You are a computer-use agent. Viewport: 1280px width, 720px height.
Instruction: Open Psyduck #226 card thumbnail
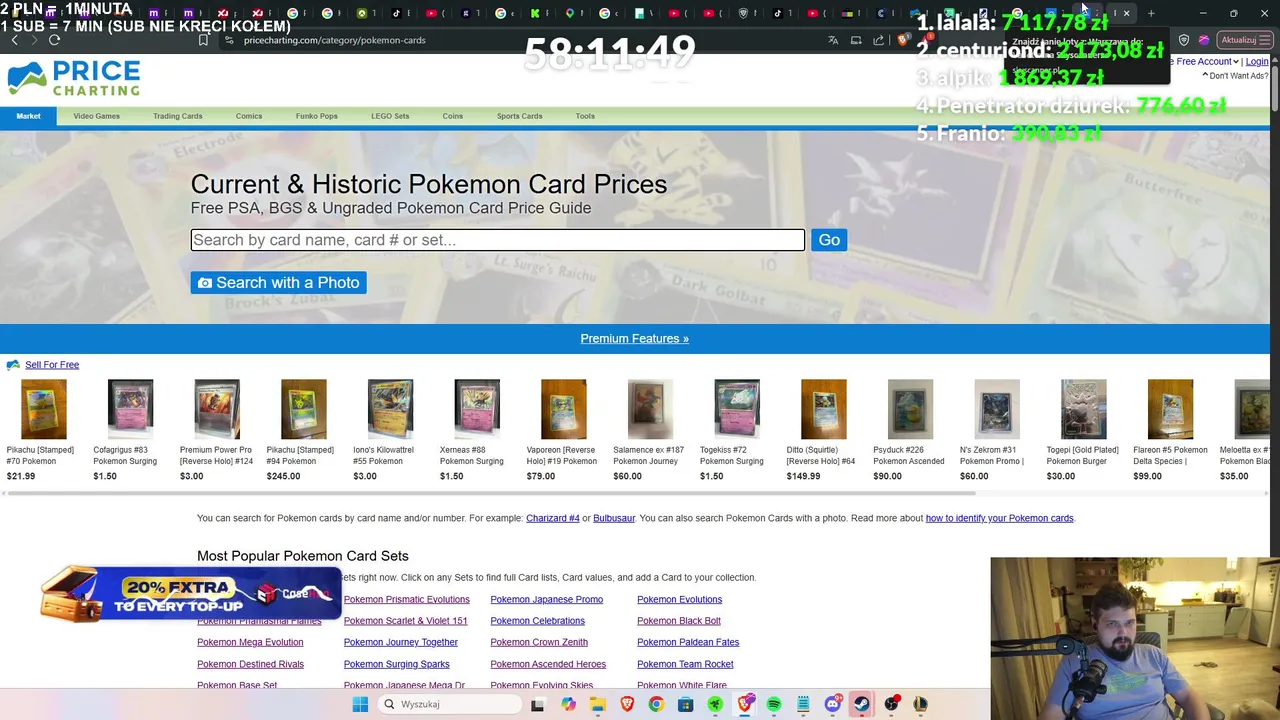click(x=910, y=409)
